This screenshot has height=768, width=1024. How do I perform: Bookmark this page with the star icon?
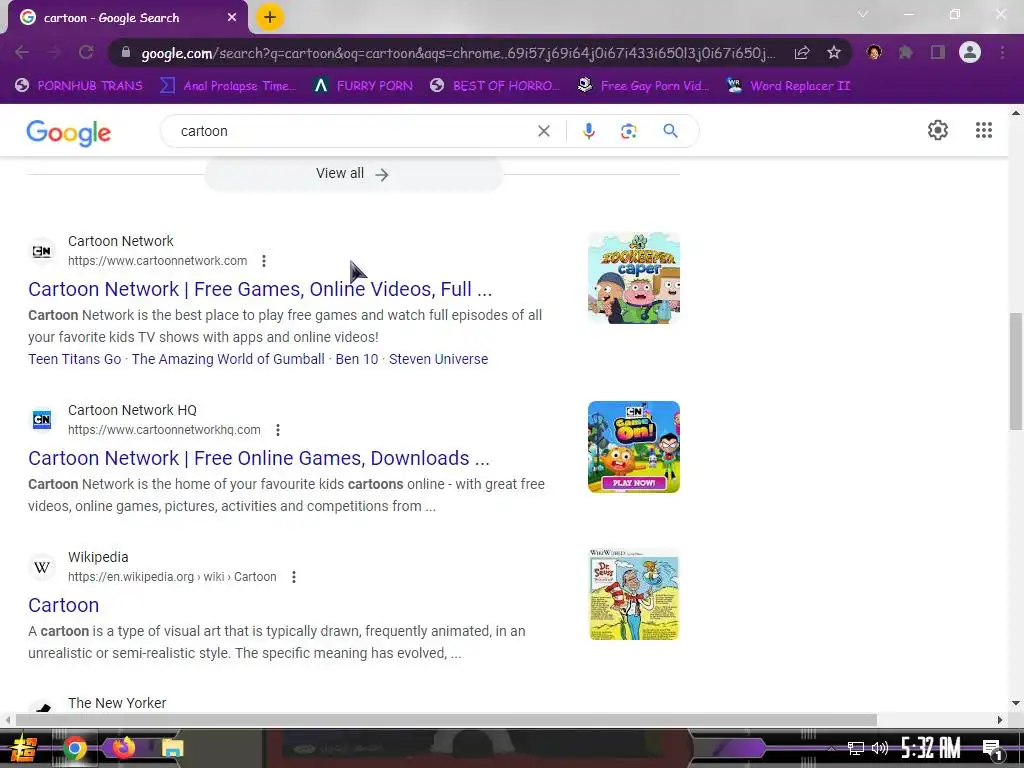(x=833, y=52)
